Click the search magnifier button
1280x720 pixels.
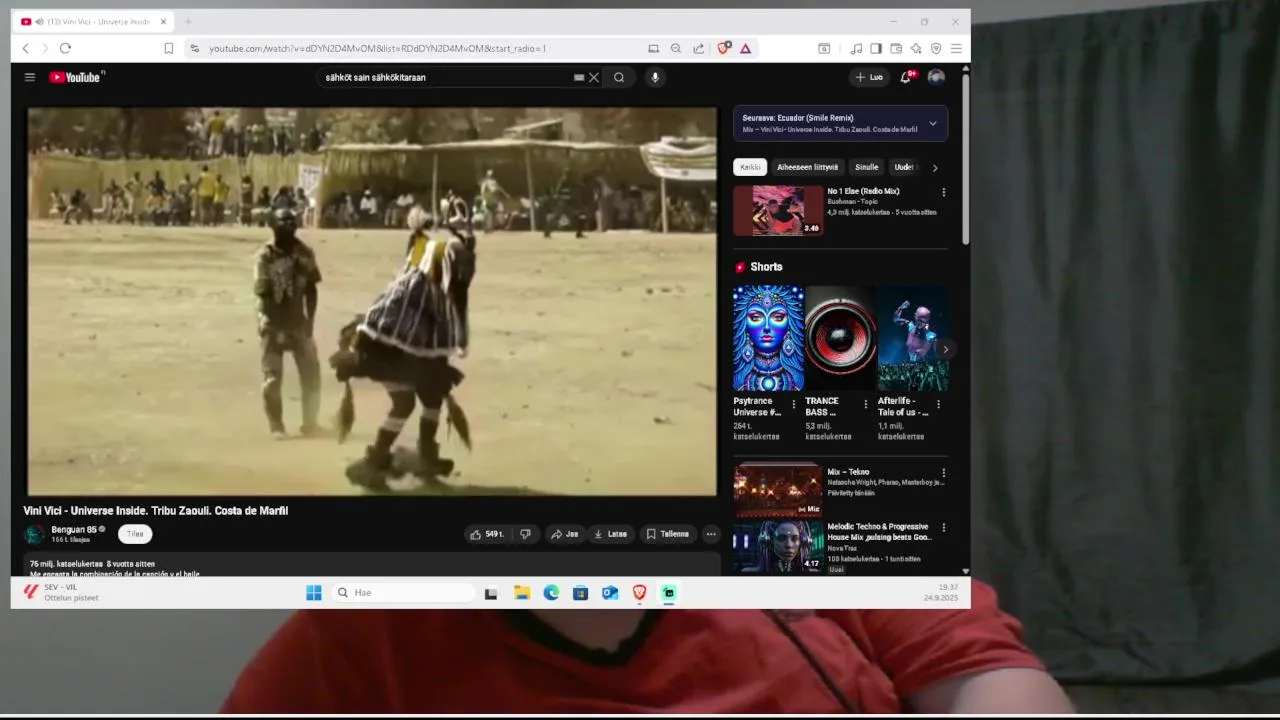(x=619, y=77)
